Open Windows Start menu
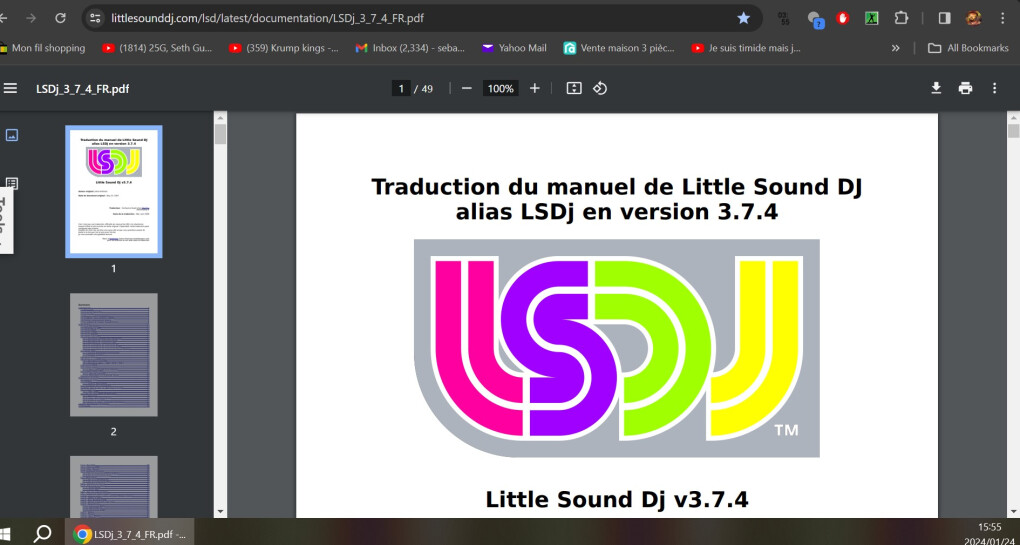Viewport: 1020px width, 545px height. pyautogui.click(x=5, y=533)
